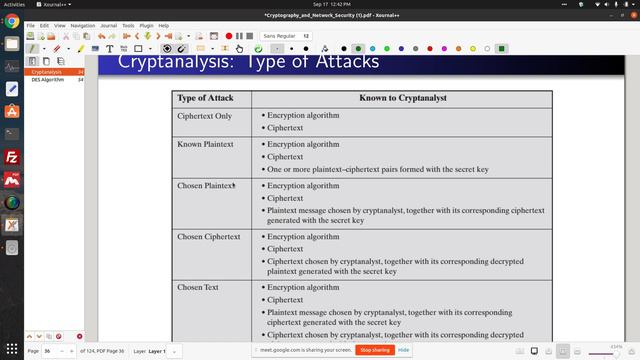This screenshot has height=360, width=640.
Task: Select the LaTeX math tool
Action: (x=124, y=49)
